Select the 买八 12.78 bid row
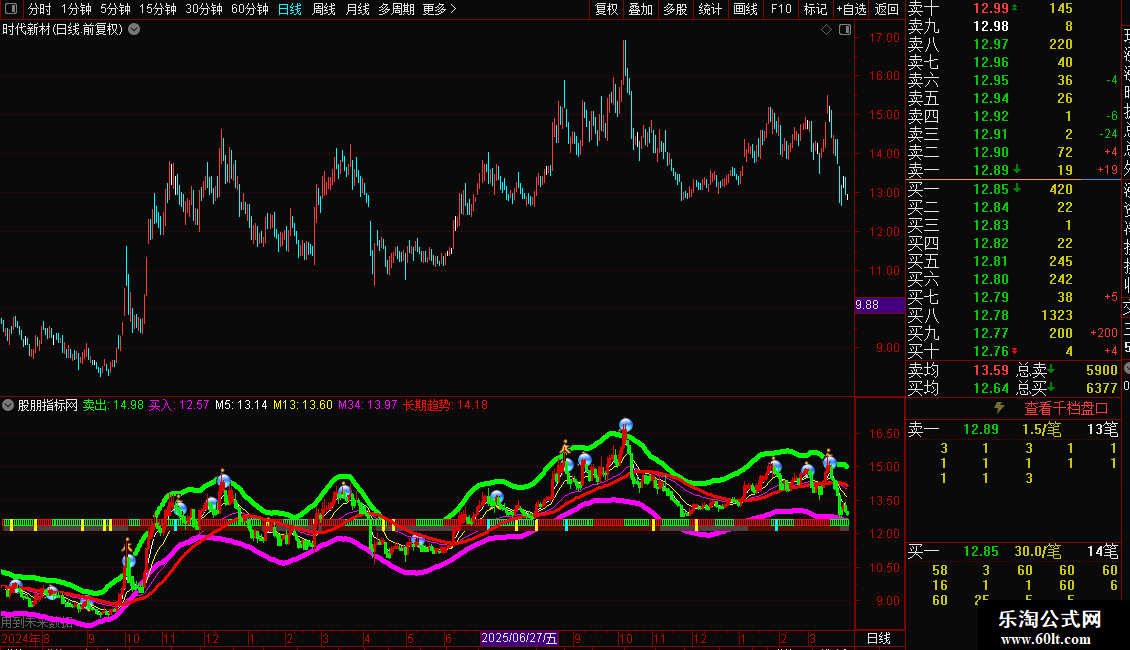This screenshot has height=650, width=1130. pos(1013,316)
